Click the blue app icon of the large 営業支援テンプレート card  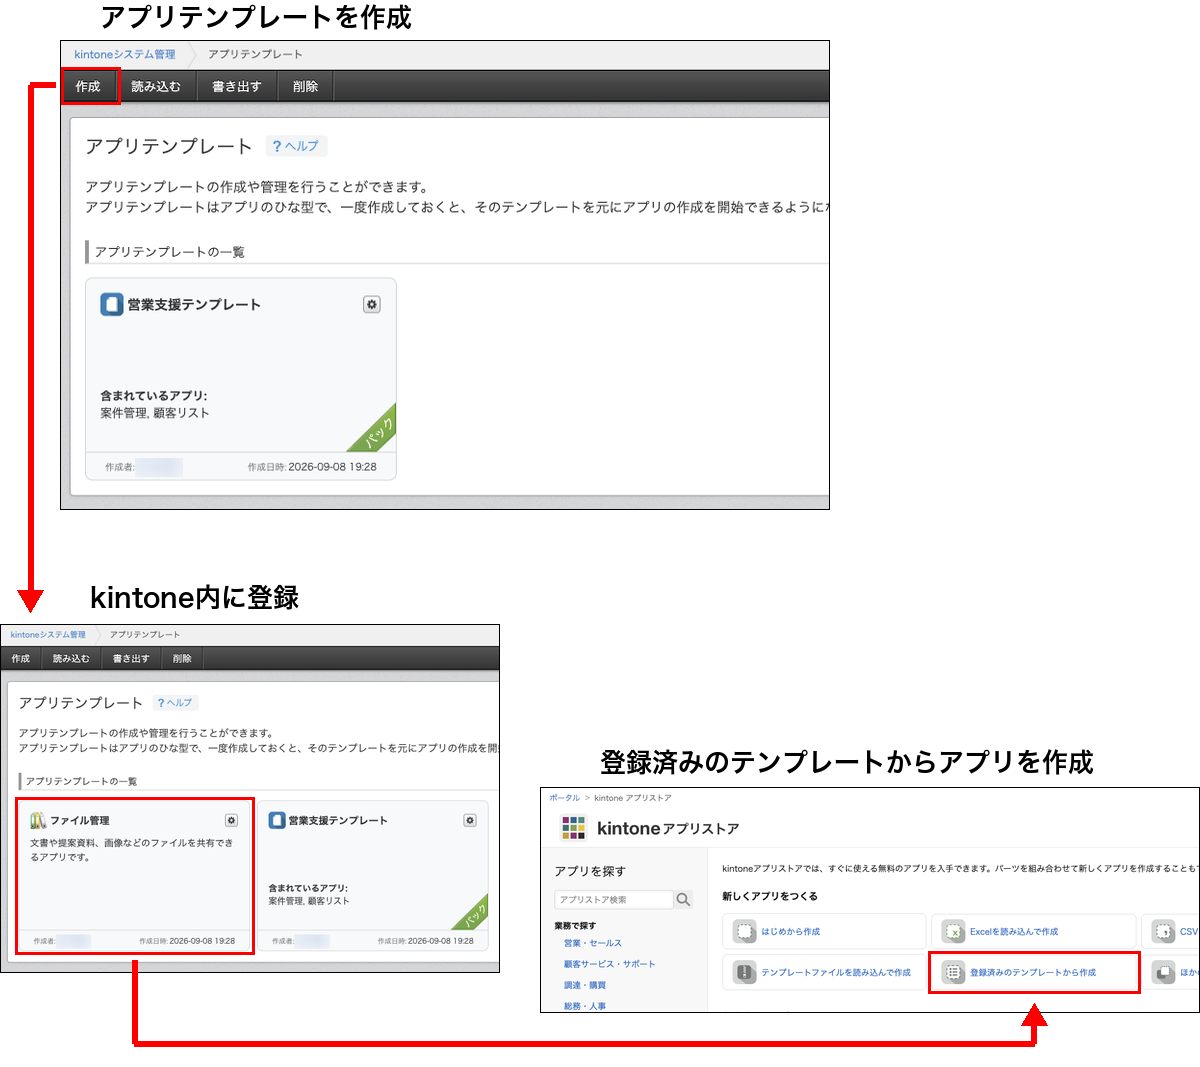point(112,304)
